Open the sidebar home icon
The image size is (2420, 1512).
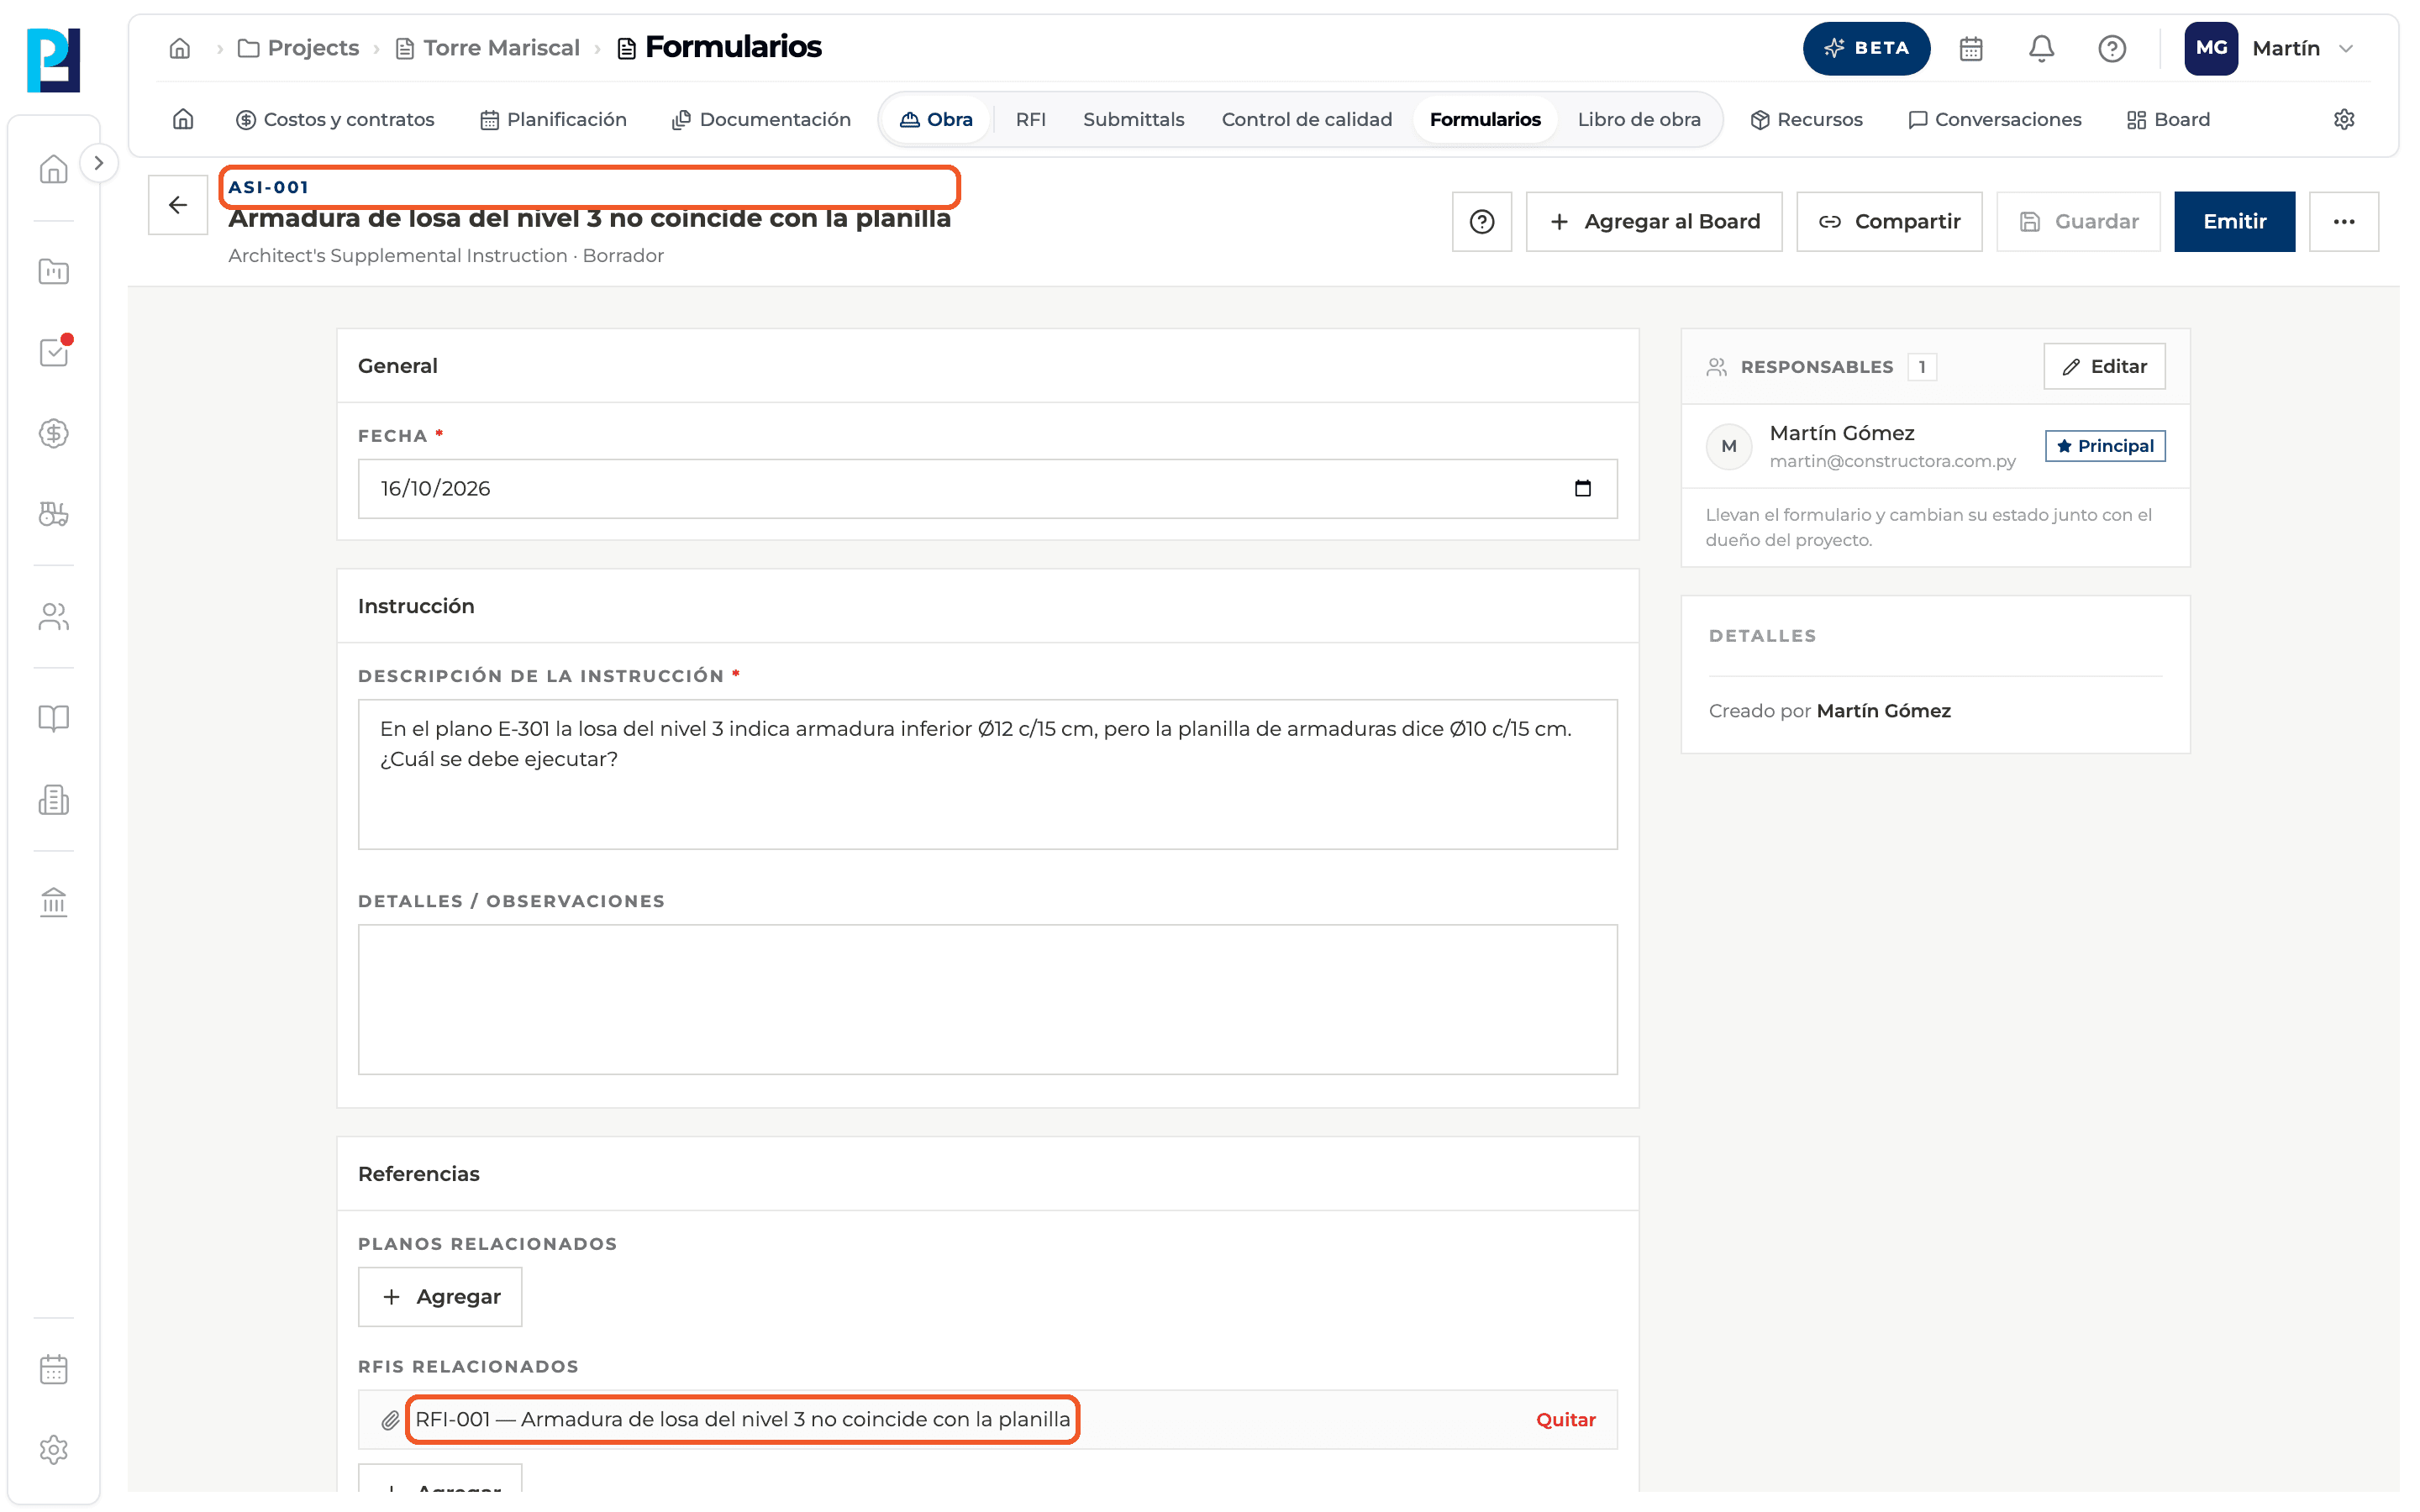coord(53,169)
